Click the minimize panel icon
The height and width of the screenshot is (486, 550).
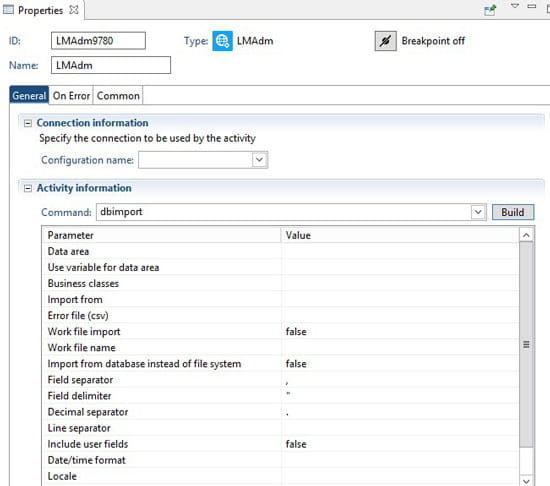pyautogui.click(x=532, y=6)
